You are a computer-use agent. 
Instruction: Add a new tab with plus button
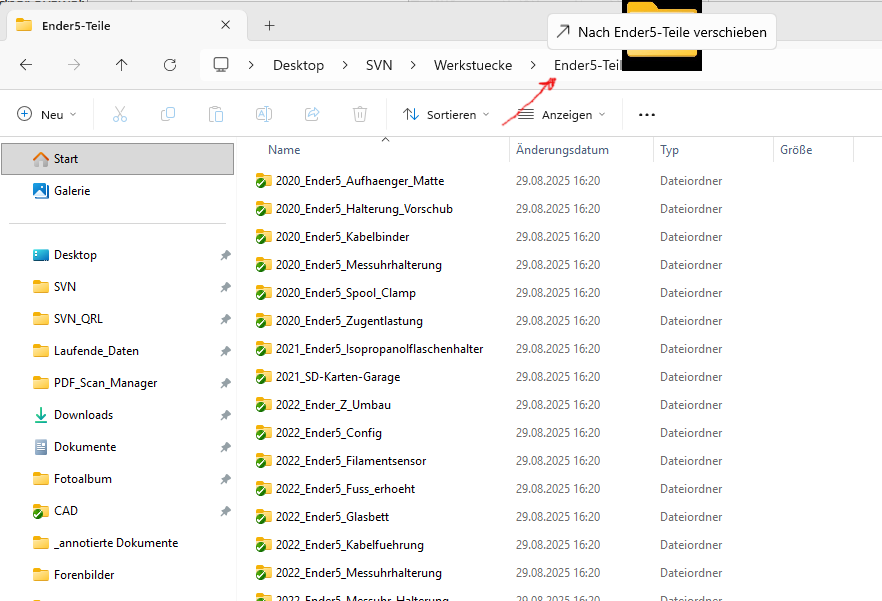(269, 25)
